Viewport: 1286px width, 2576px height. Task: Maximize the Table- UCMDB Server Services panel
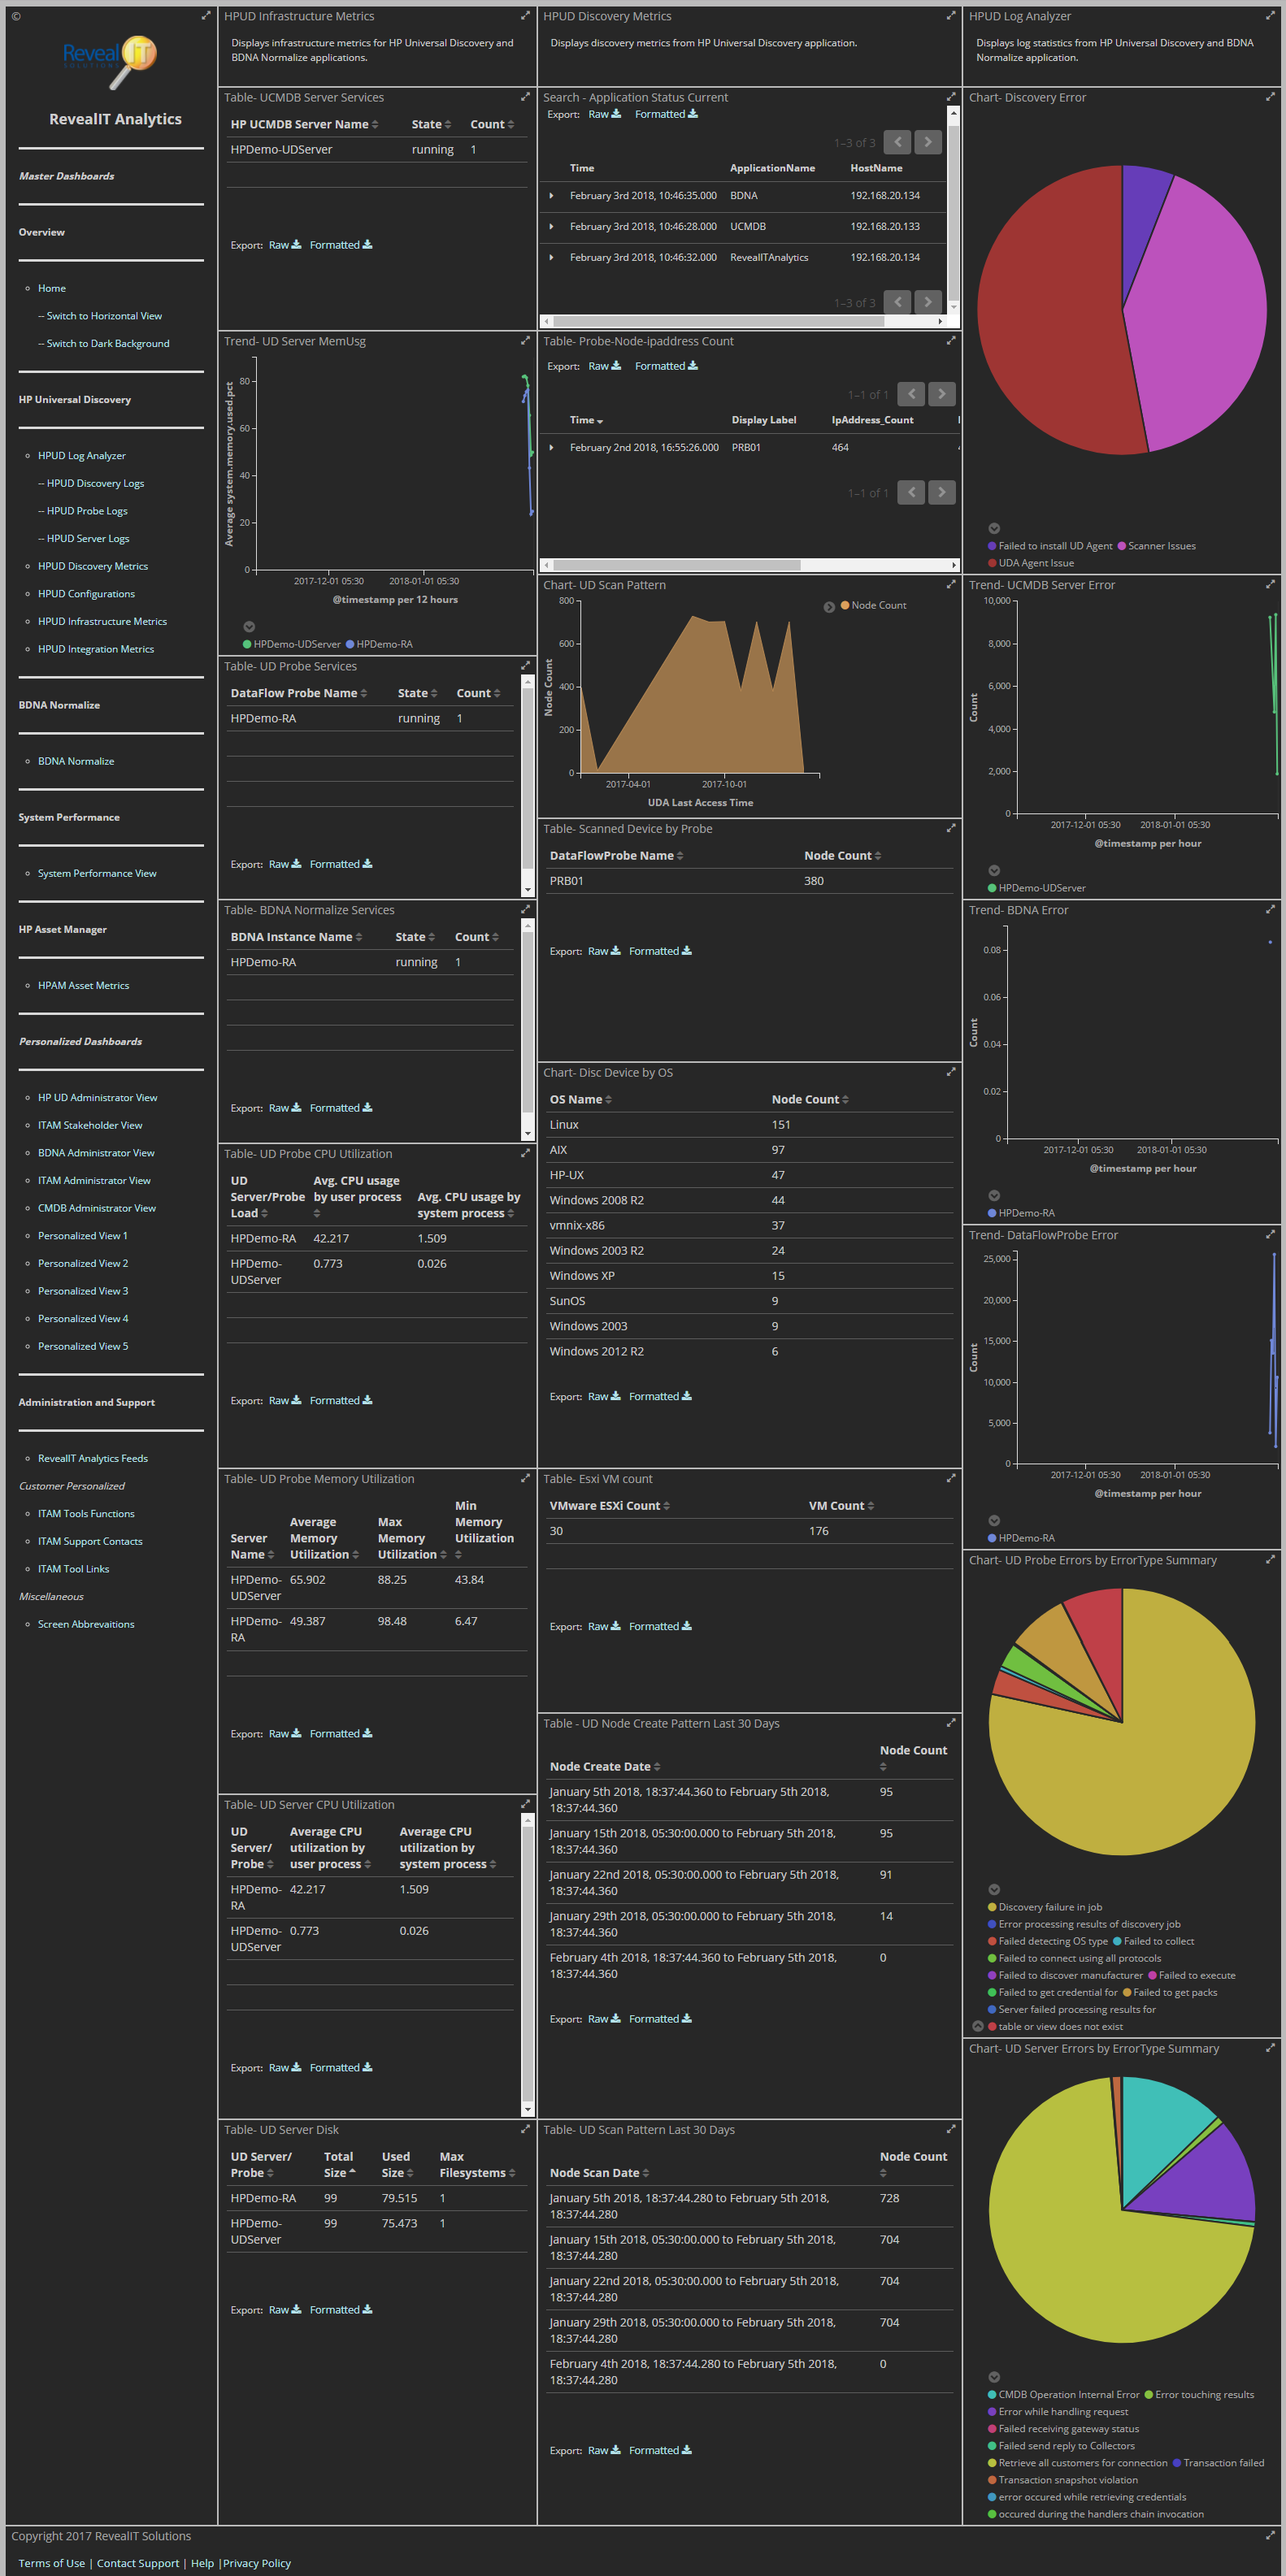tap(525, 97)
